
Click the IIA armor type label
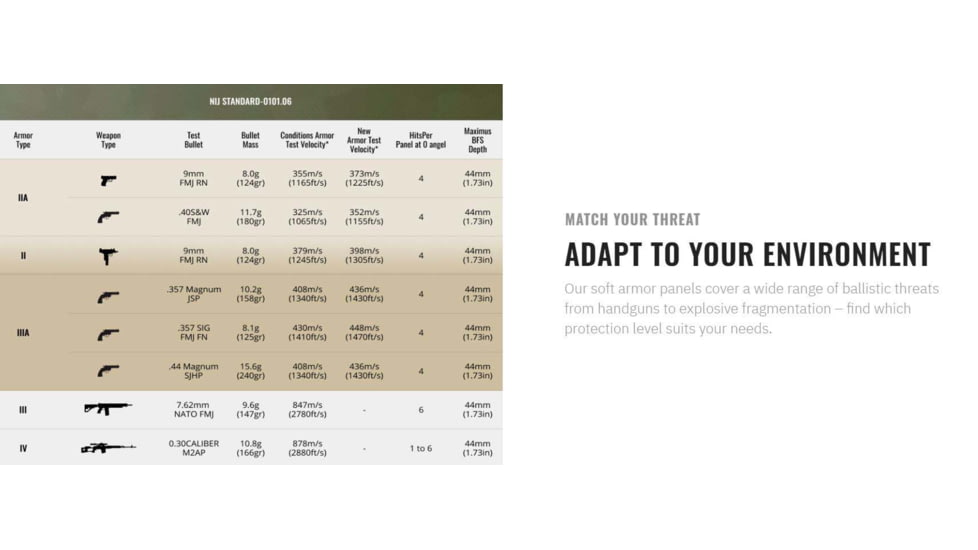tap(23, 198)
